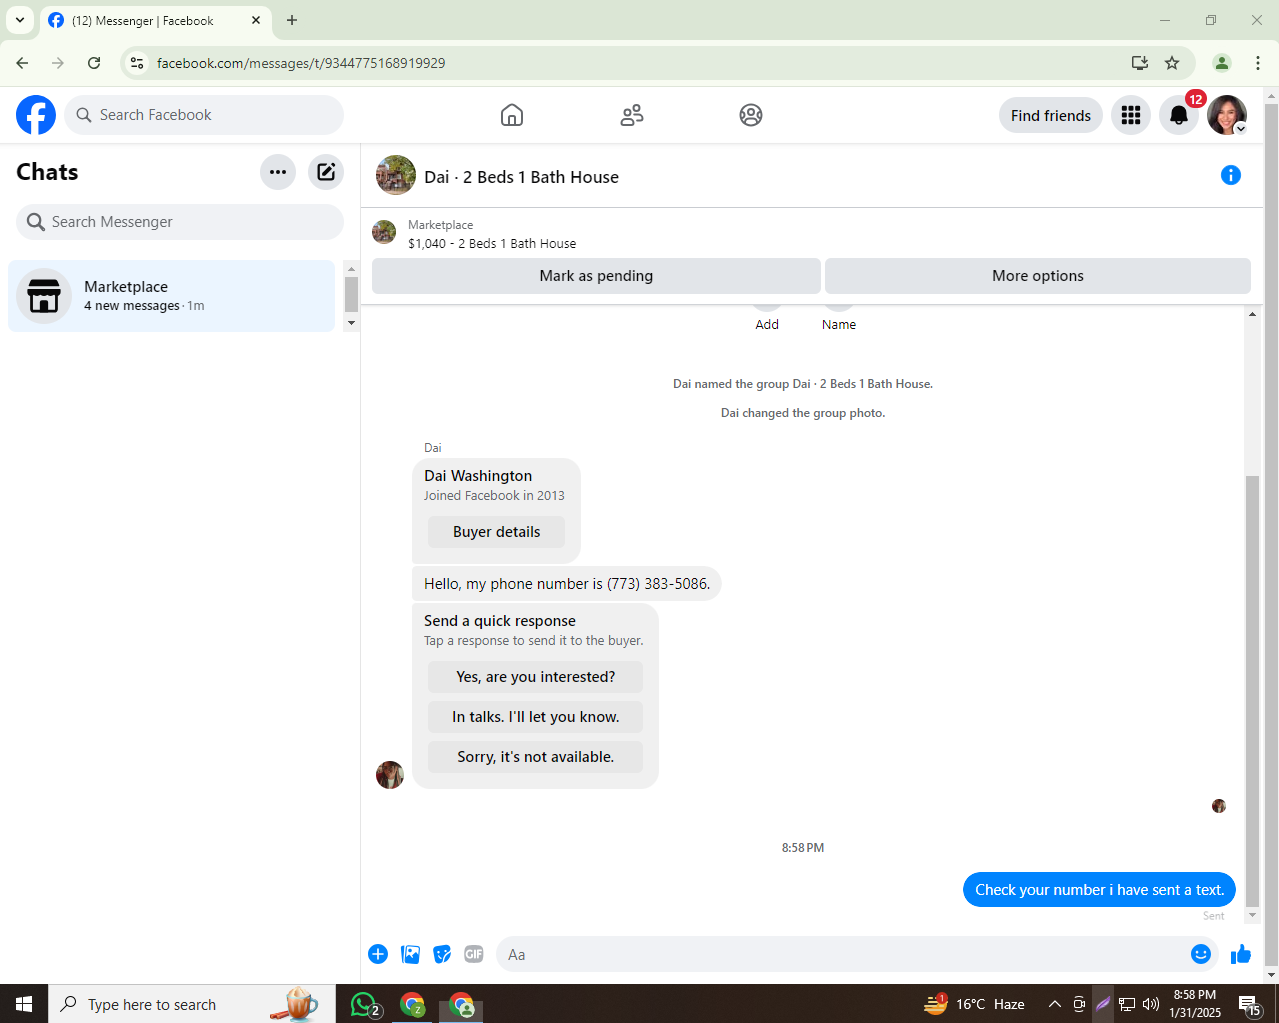The width and height of the screenshot is (1279, 1023).
Task: Send quick response 'In talks. I'll let you know.'
Action: [x=535, y=717]
